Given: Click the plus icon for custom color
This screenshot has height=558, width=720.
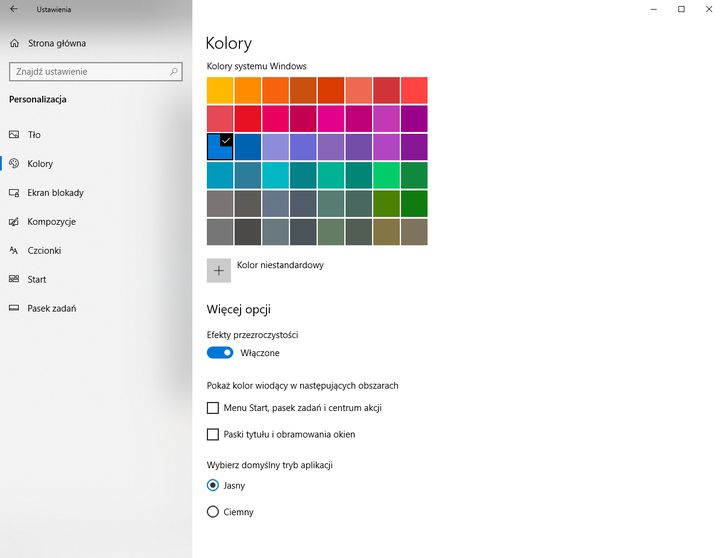Looking at the screenshot, I should pyautogui.click(x=219, y=270).
